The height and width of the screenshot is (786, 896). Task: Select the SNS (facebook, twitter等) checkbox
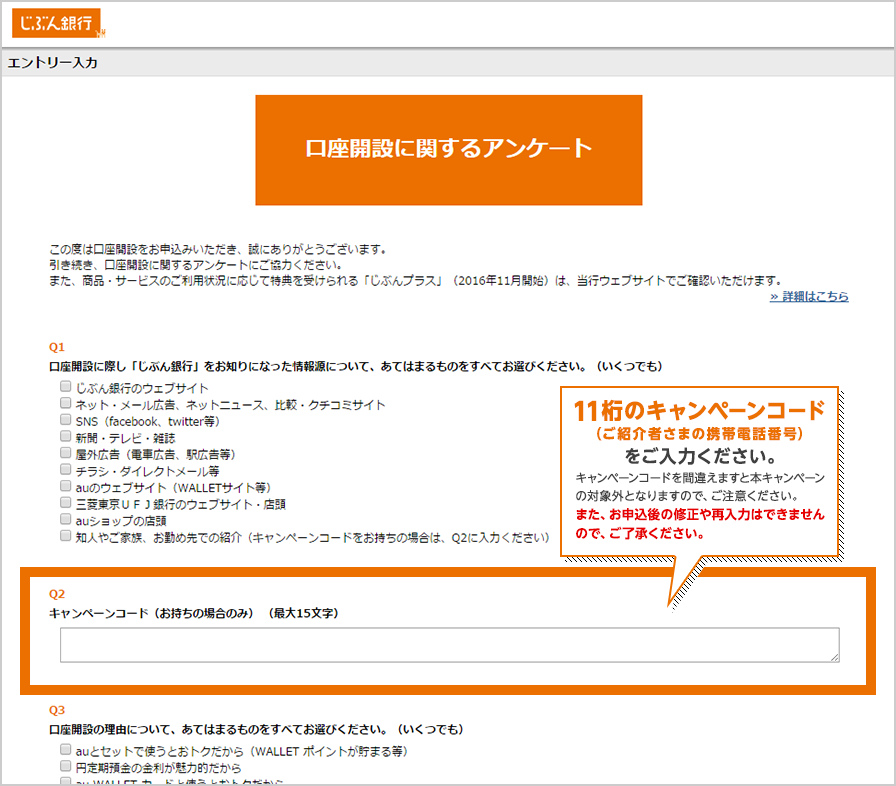pyautogui.click(x=66, y=421)
